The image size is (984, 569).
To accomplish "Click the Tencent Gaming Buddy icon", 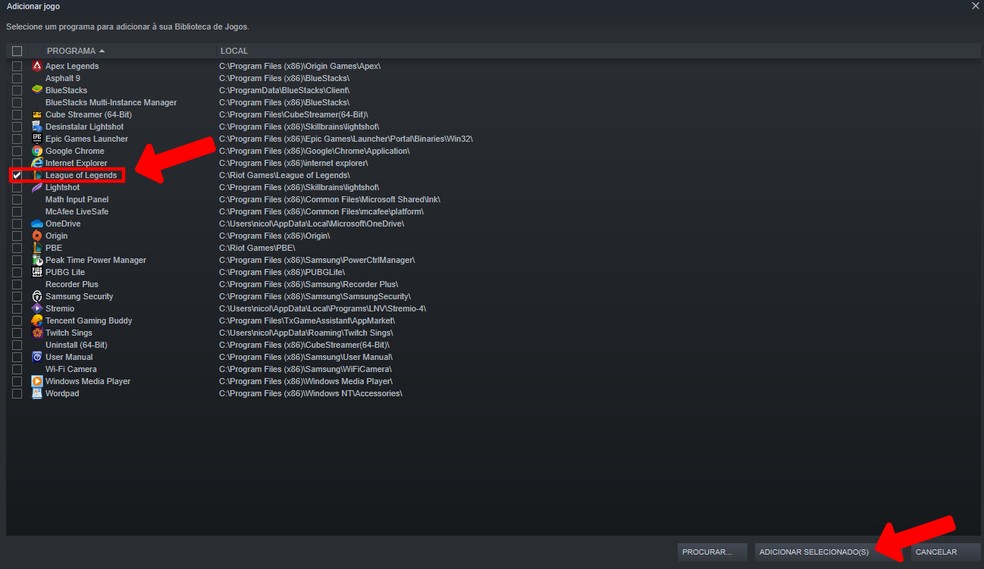I will (37, 321).
